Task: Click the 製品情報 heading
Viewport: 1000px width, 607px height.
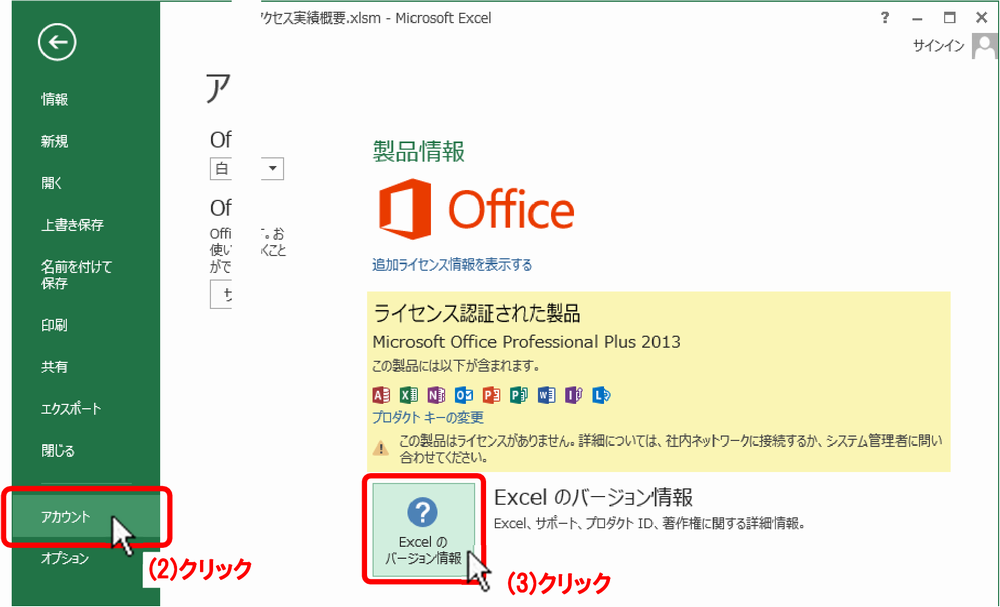Action: tap(419, 152)
